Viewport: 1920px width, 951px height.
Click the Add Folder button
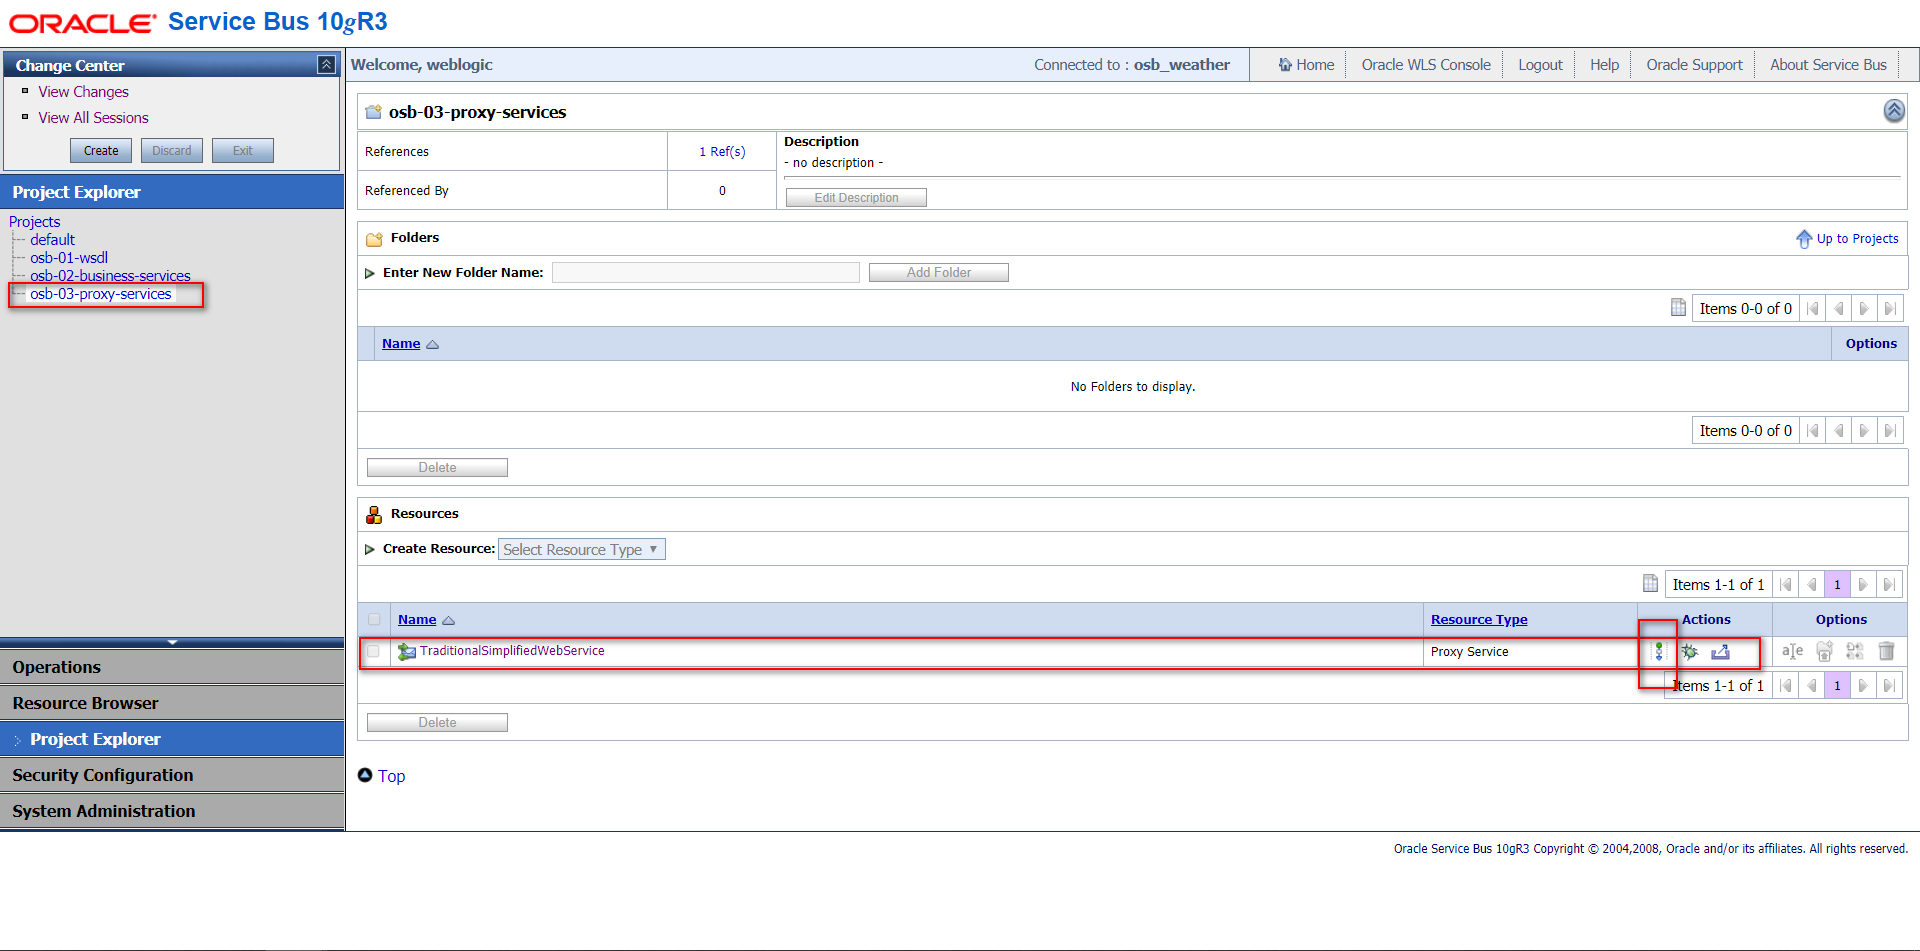939,273
